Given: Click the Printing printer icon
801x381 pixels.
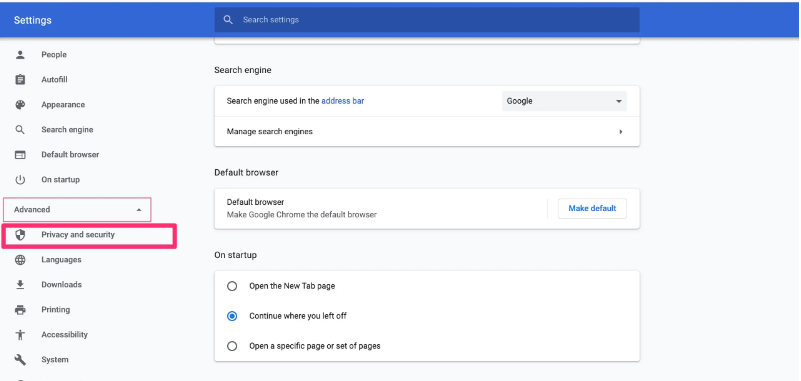Looking at the screenshot, I should 20,309.
